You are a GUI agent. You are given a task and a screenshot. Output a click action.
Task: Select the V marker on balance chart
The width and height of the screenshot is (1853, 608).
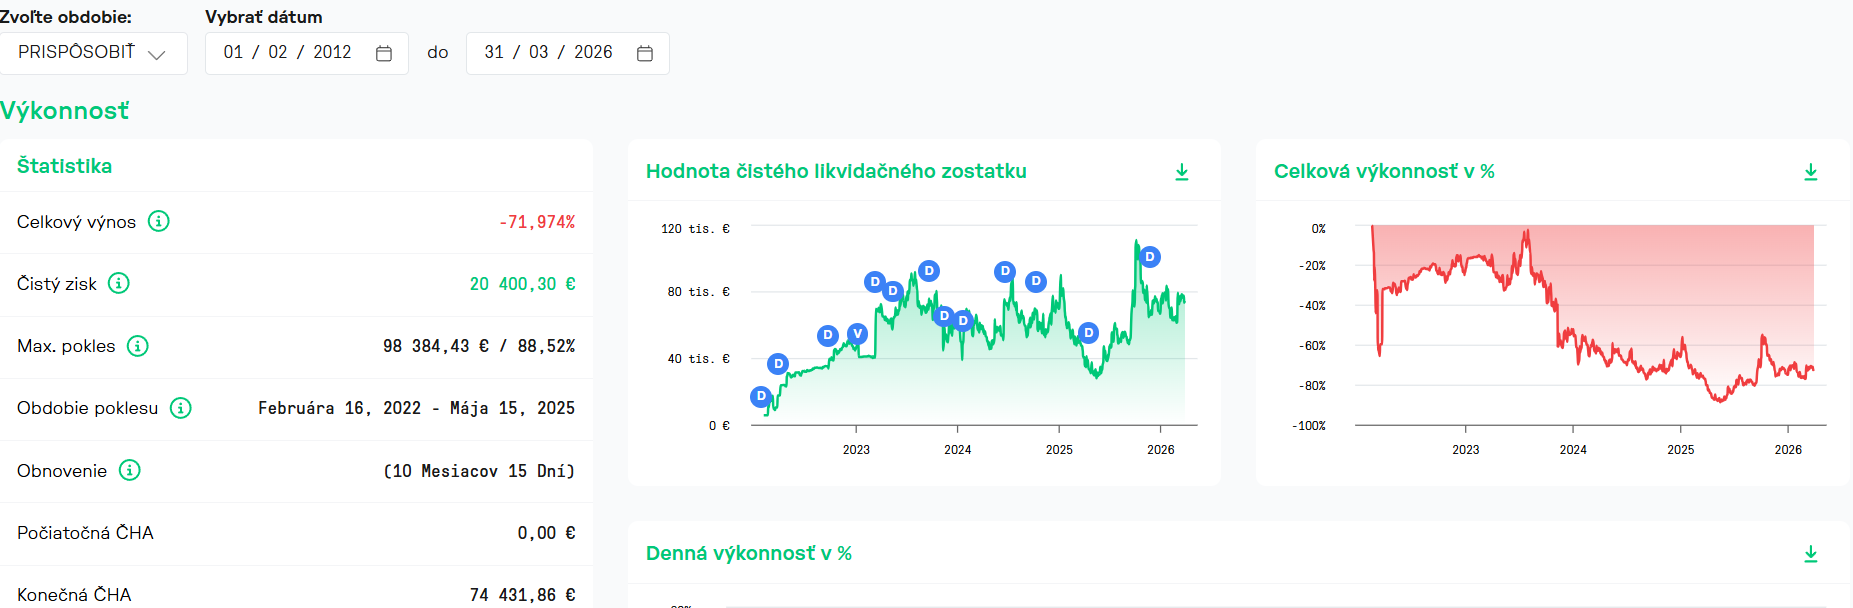tap(857, 333)
